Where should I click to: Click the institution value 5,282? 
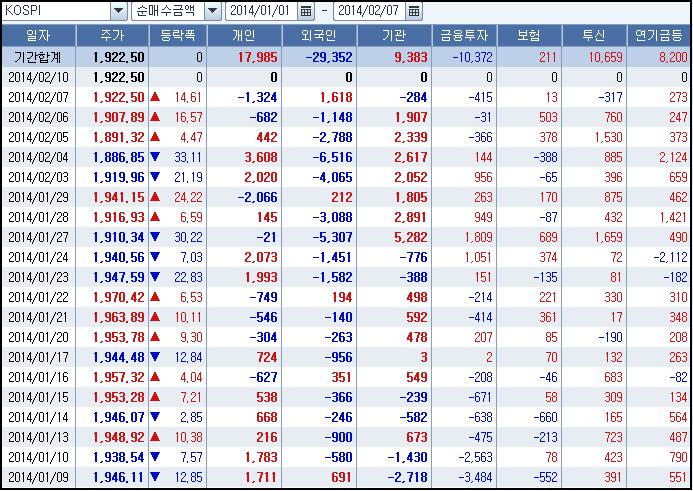(x=411, y=238)
